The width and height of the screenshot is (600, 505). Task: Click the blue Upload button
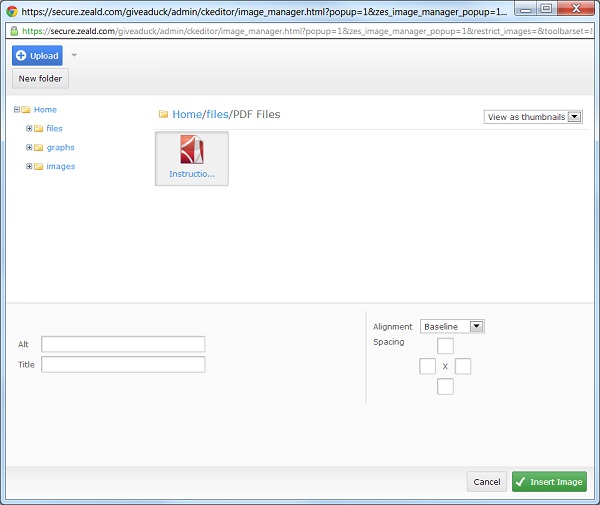(37, 55)
